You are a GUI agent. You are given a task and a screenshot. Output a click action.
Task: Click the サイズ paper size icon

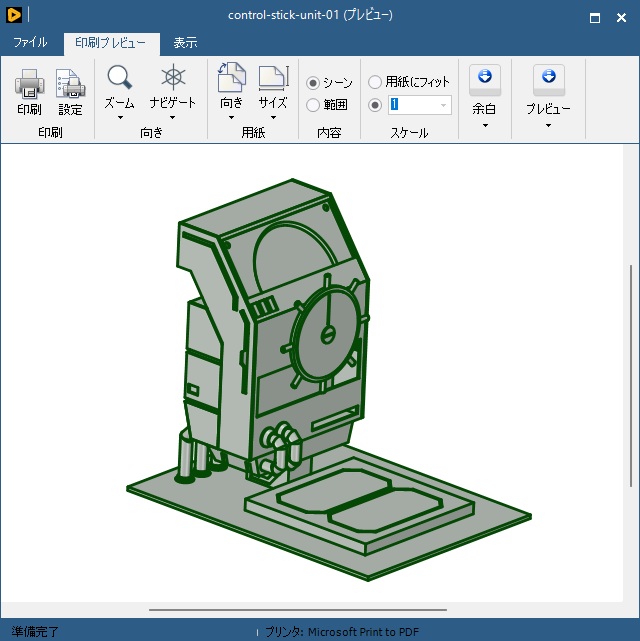[272, 79]
